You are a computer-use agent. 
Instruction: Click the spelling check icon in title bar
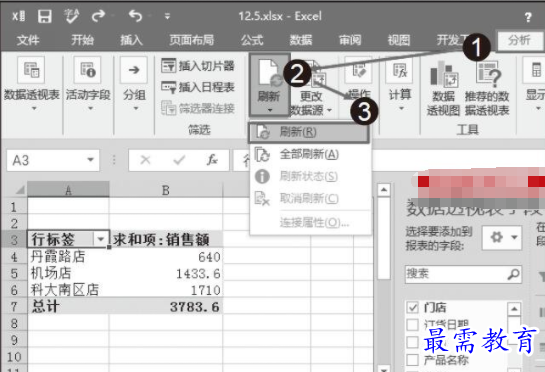click(x=72, y=16)
